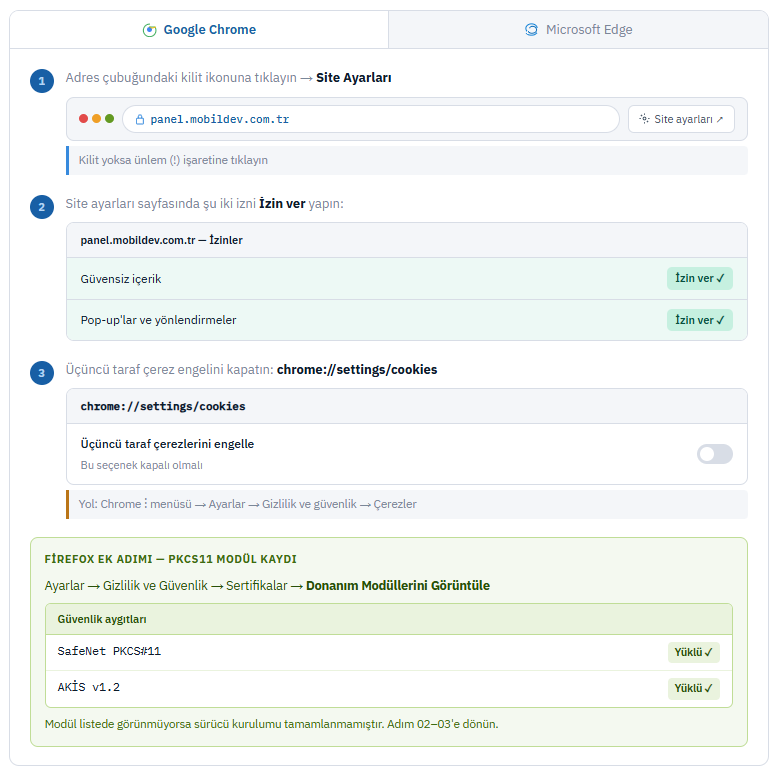
Task: Click the green window dot
Action: [110, 118]
